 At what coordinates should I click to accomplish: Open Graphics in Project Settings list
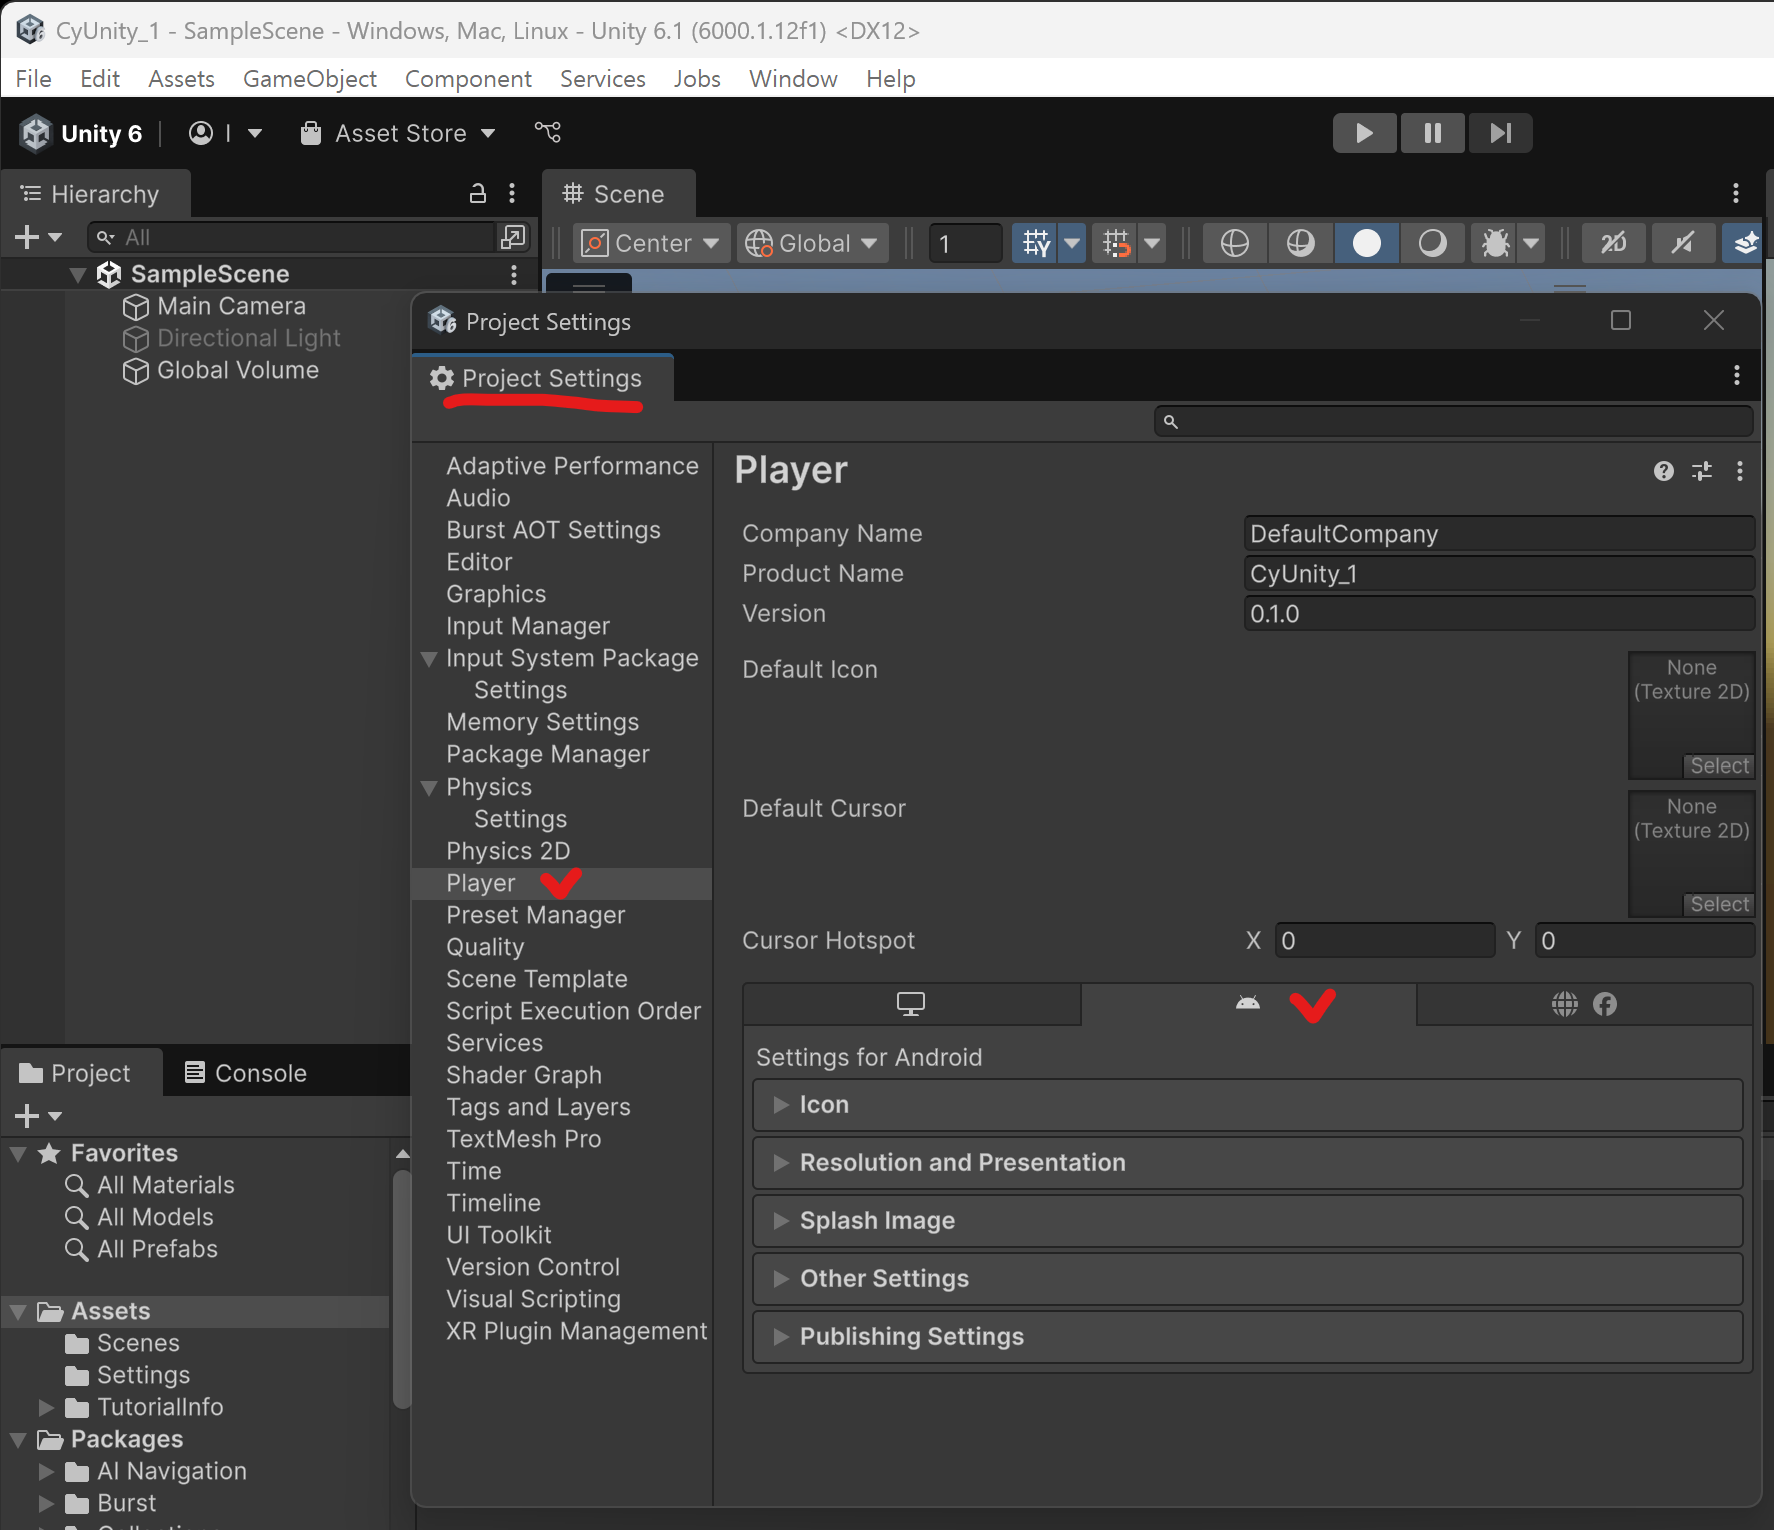pyautogui.click(x=496, y=594)
